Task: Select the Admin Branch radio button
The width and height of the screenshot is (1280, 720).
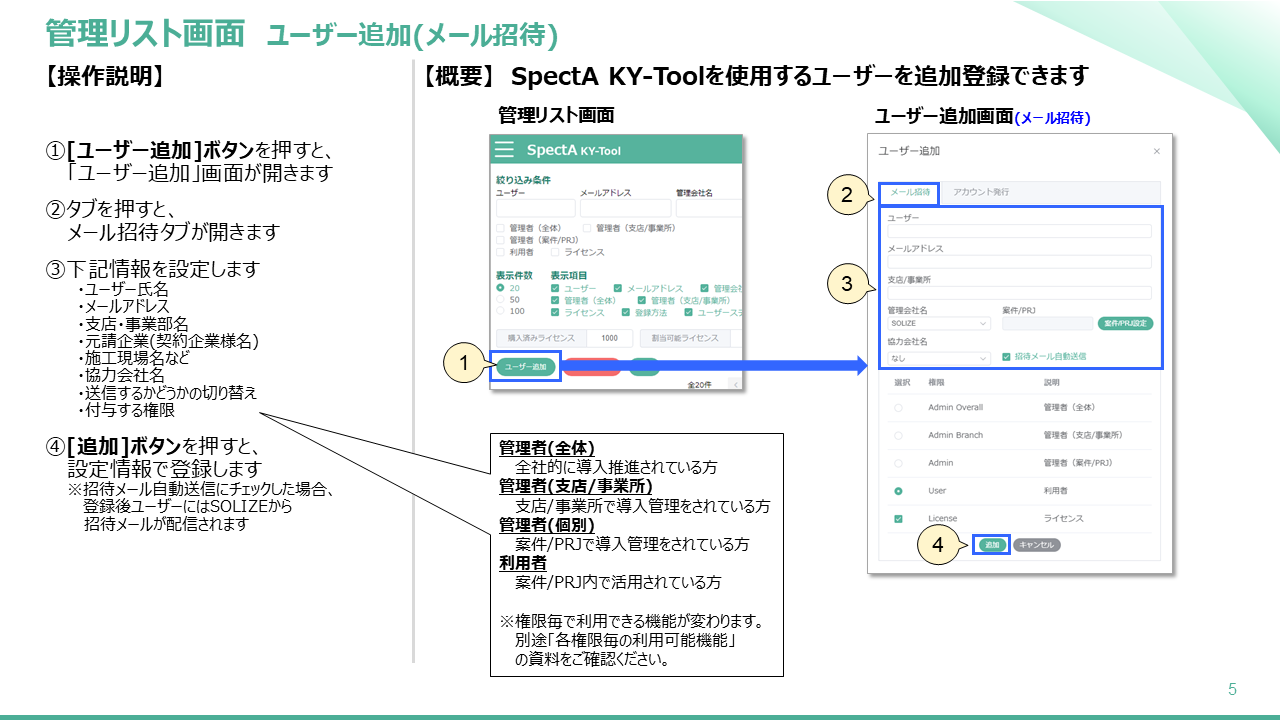Action: (x=898, y=436)
